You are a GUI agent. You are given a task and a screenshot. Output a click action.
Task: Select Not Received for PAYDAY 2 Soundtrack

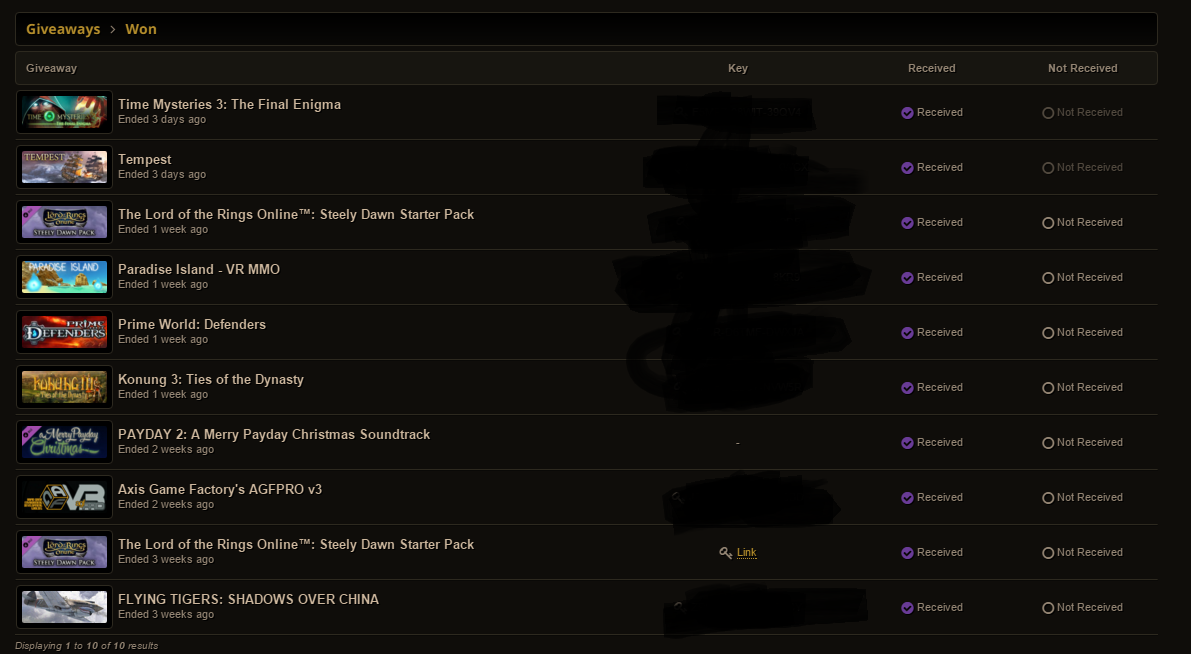pos(1082,443)
